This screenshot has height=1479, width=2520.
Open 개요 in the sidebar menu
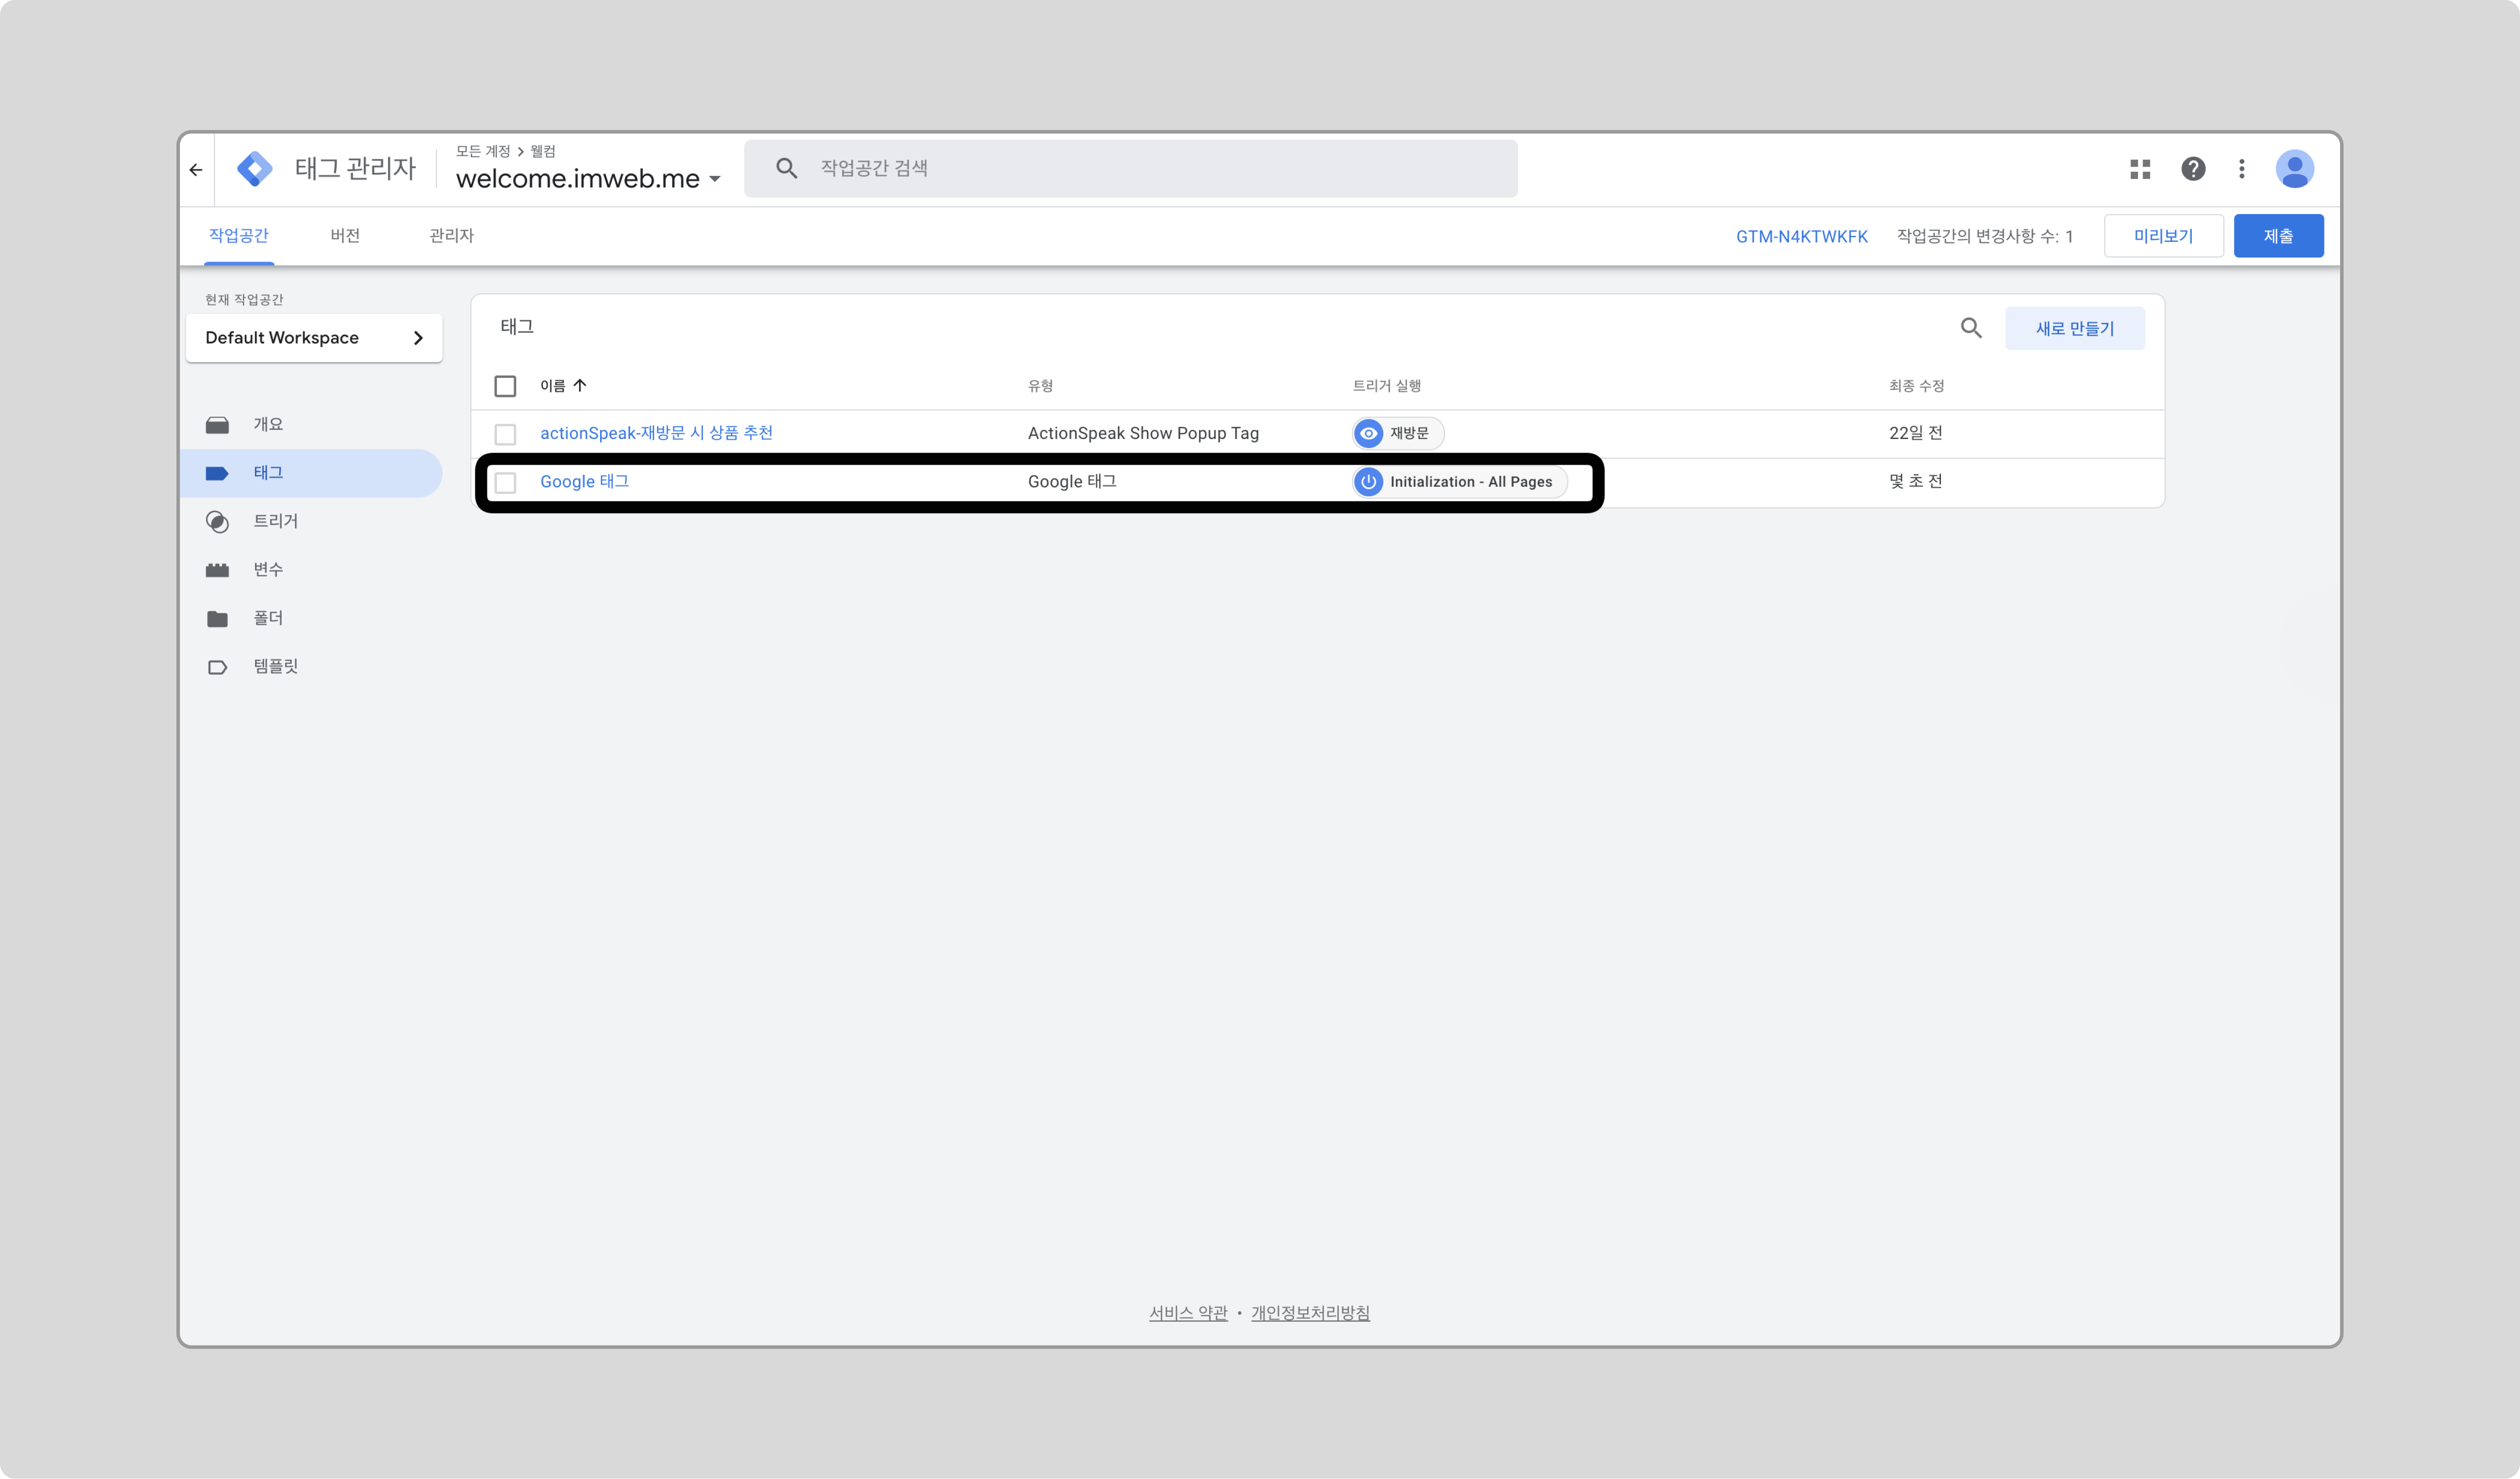click(x=311, y=425)
